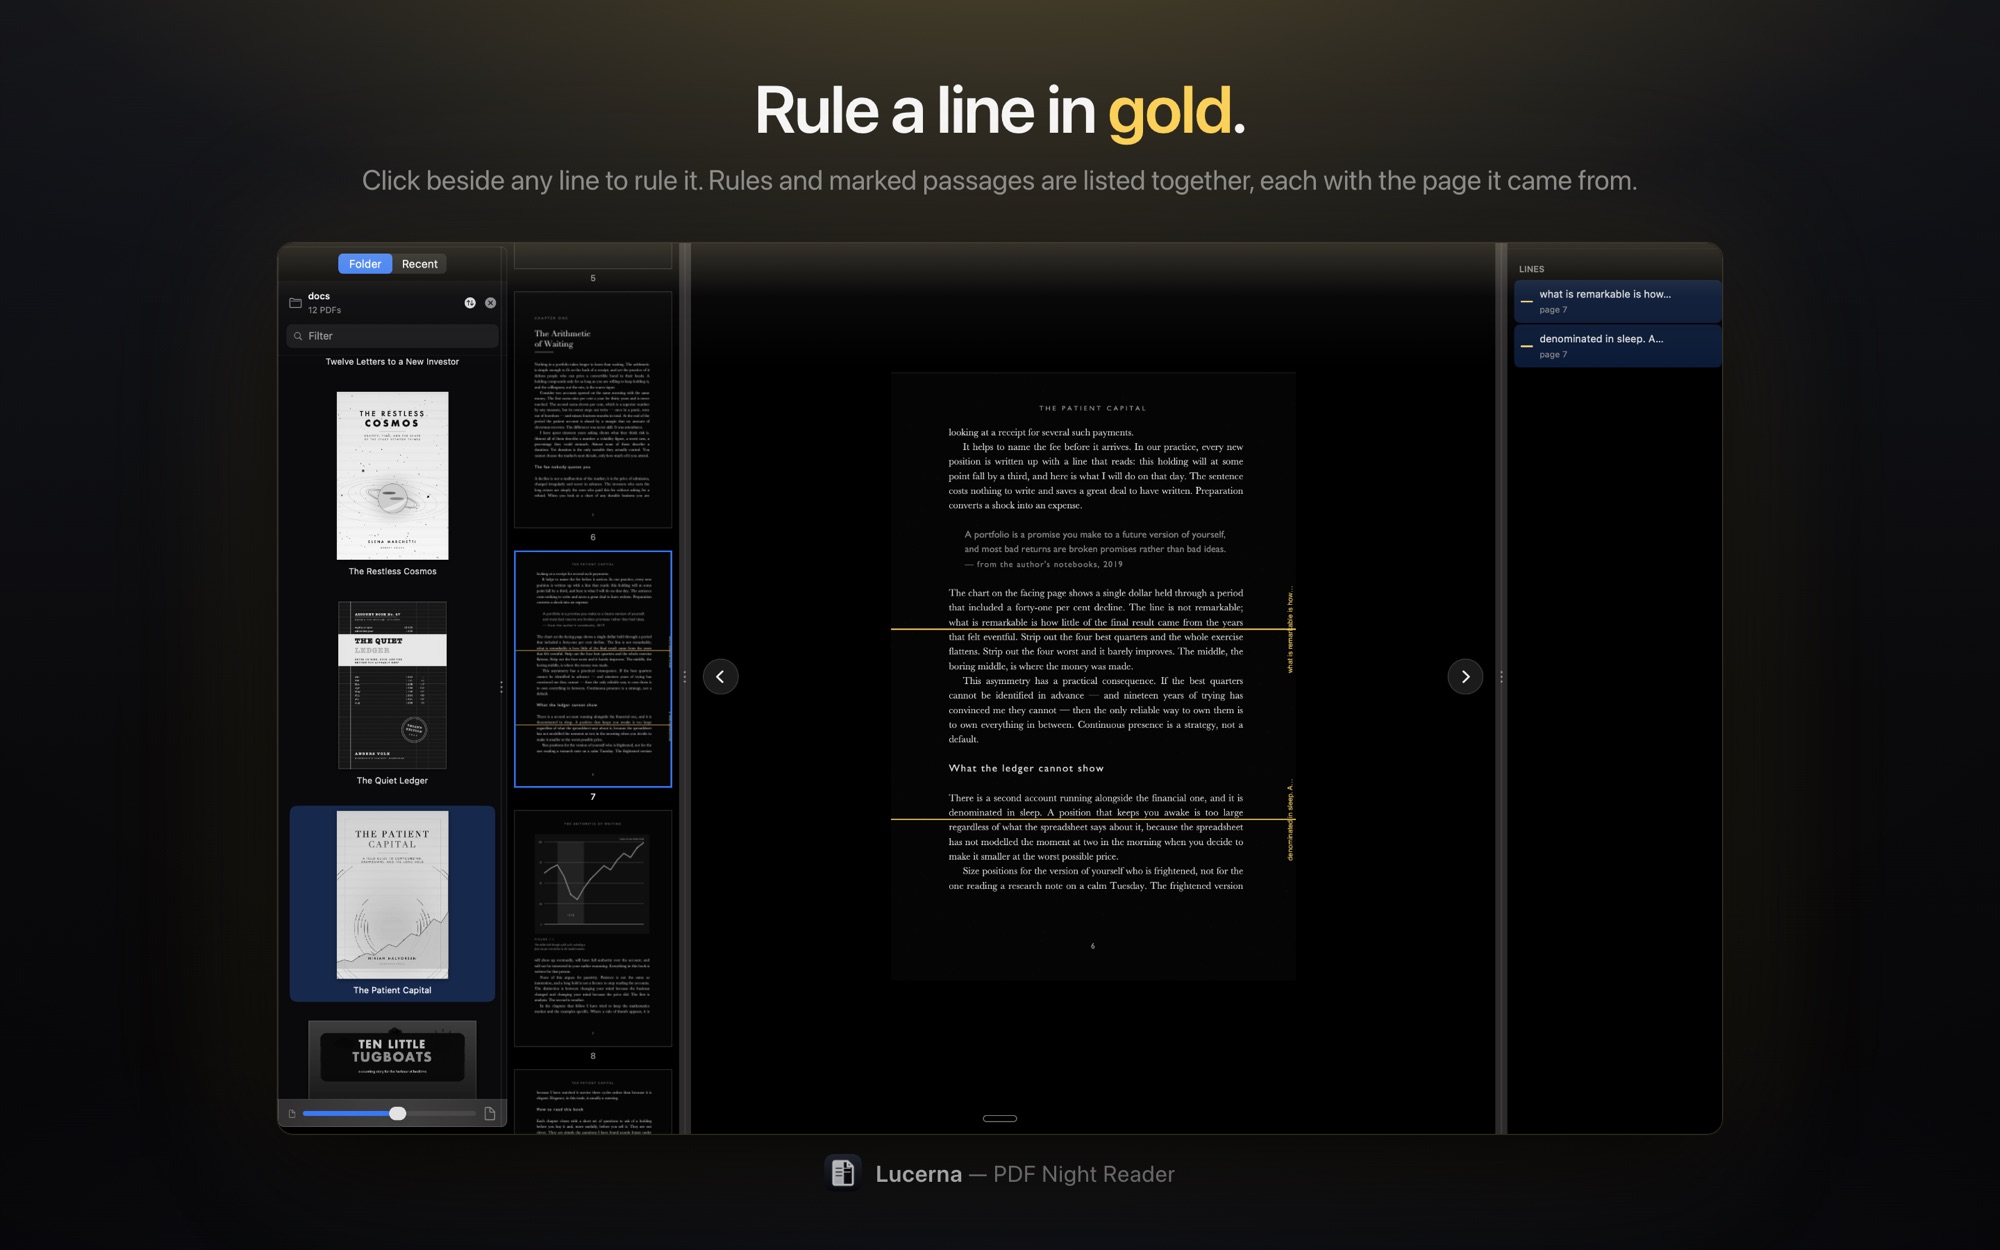This screenshot has width=2000, height=1250.
Task: Click the vertical 'what is remarkable is how...' margin label
Action: (x=1290, y=630)
